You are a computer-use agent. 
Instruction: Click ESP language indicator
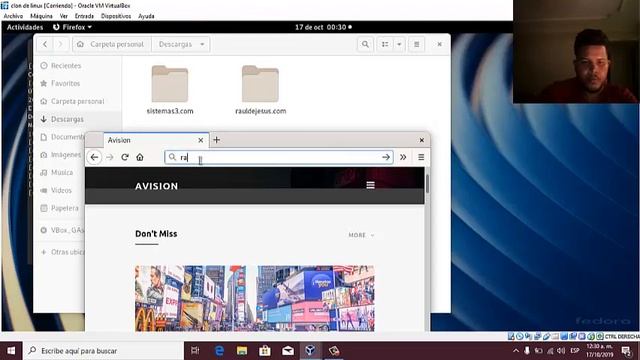[x=575, y=351]
